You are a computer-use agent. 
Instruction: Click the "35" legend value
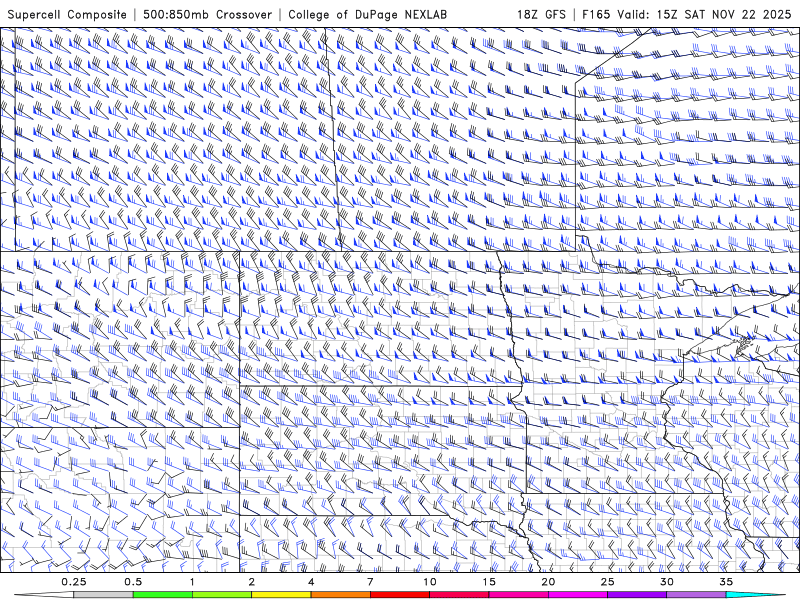coord(726,582)
